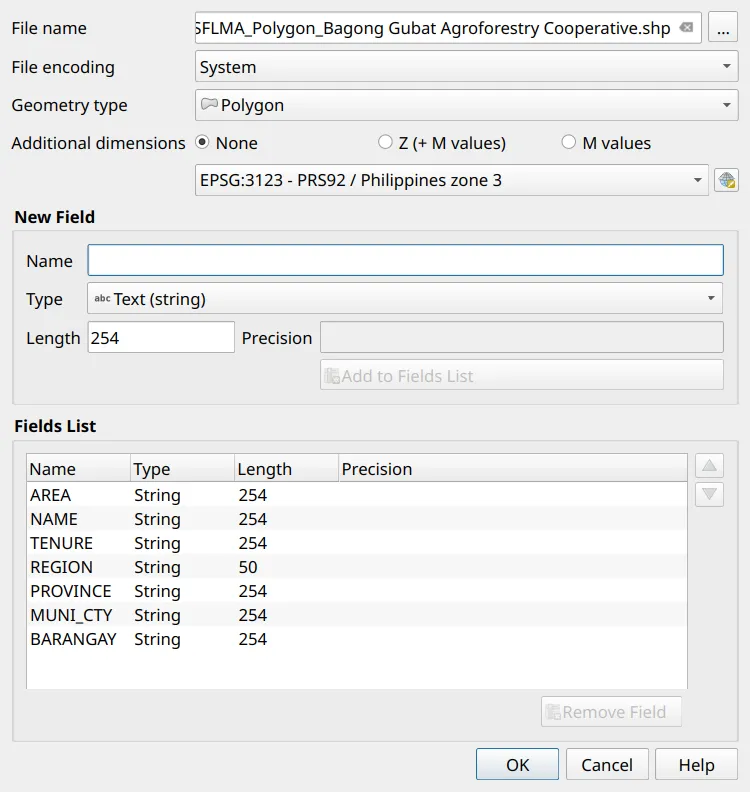Click the Remove Field button

pos(611,712)
